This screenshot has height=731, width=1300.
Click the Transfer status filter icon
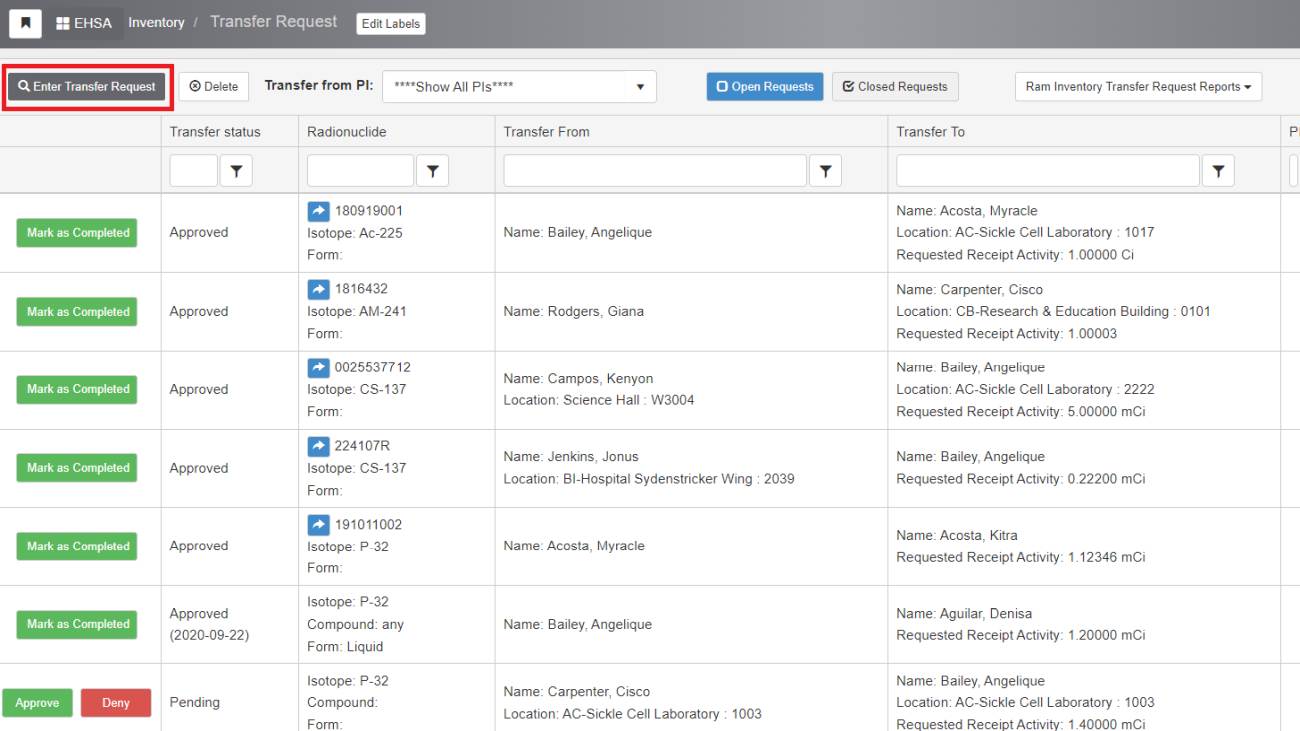click(236, 172)
